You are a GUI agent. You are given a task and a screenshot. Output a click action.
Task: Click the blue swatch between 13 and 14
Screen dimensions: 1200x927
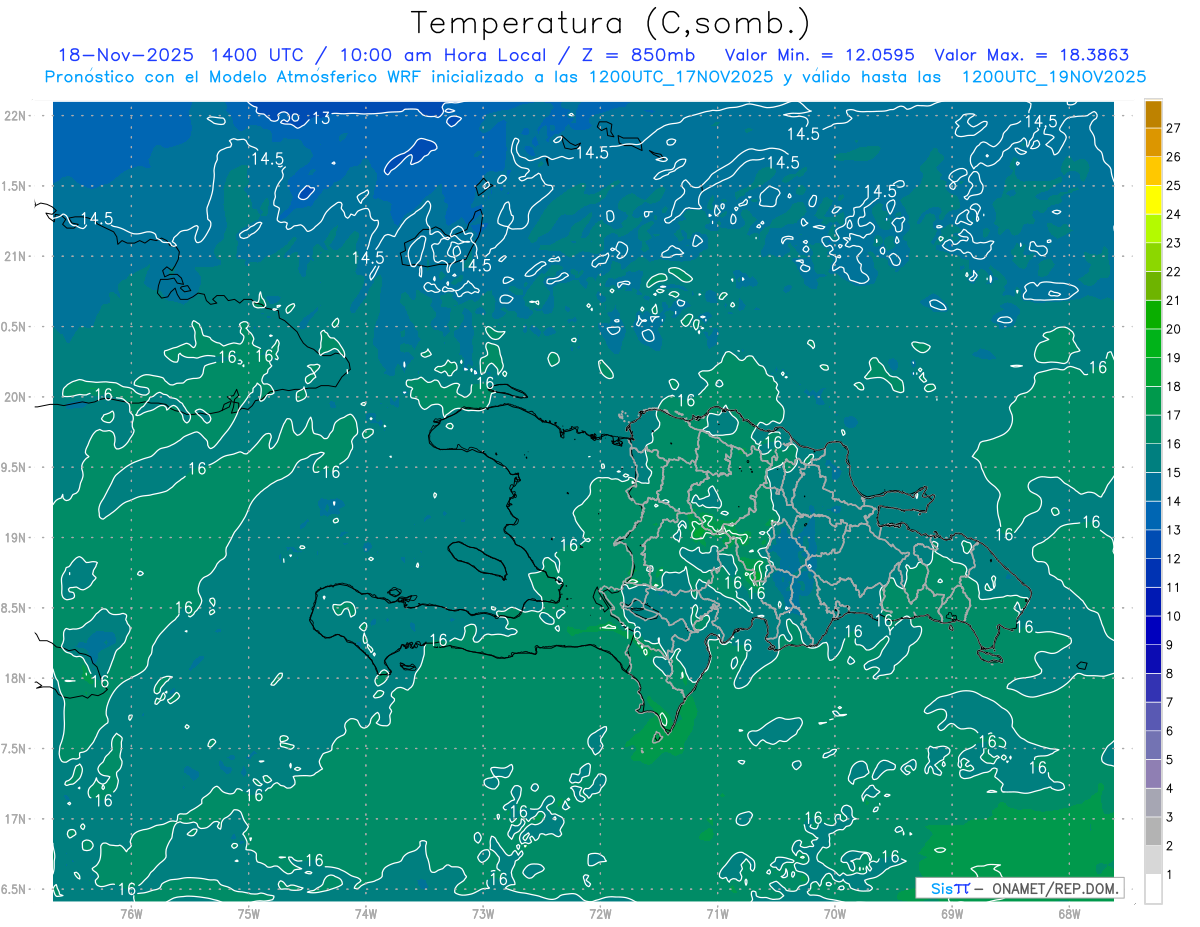[x=1153, y=516]
